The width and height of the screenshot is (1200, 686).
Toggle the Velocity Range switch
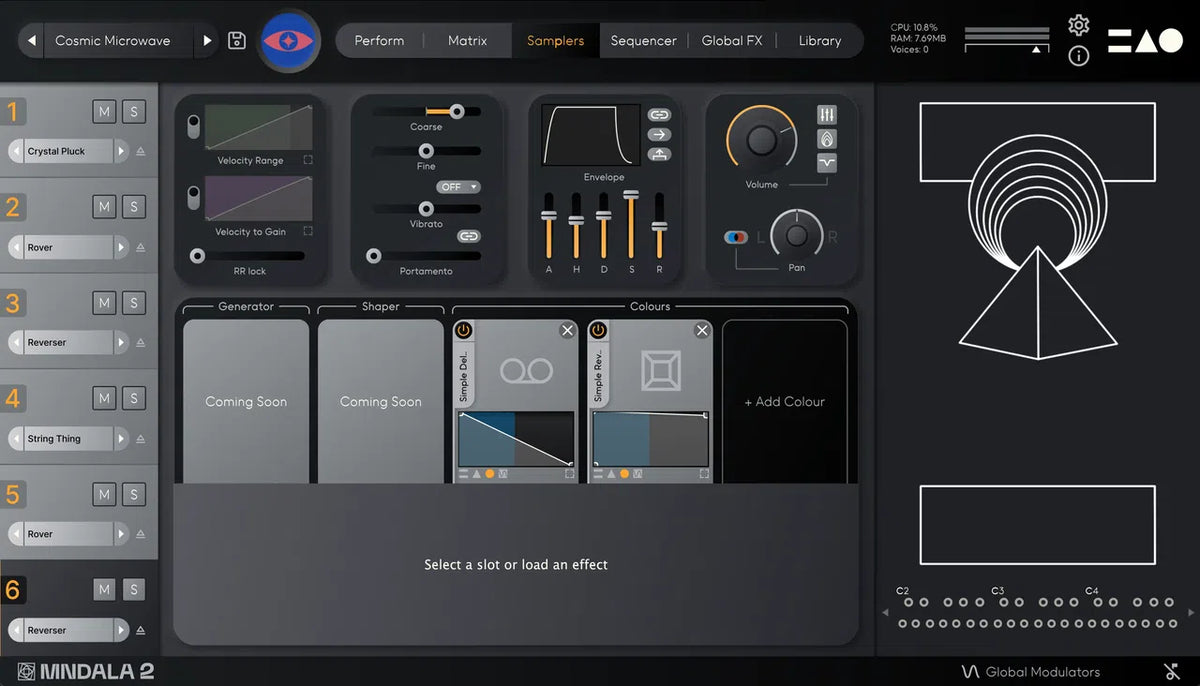click(x=193, y=127)
